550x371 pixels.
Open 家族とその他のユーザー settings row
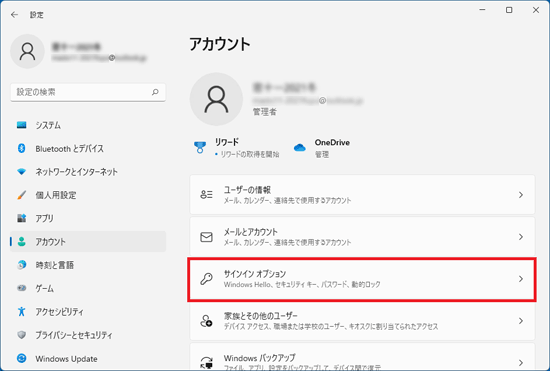tap(362, 321)
